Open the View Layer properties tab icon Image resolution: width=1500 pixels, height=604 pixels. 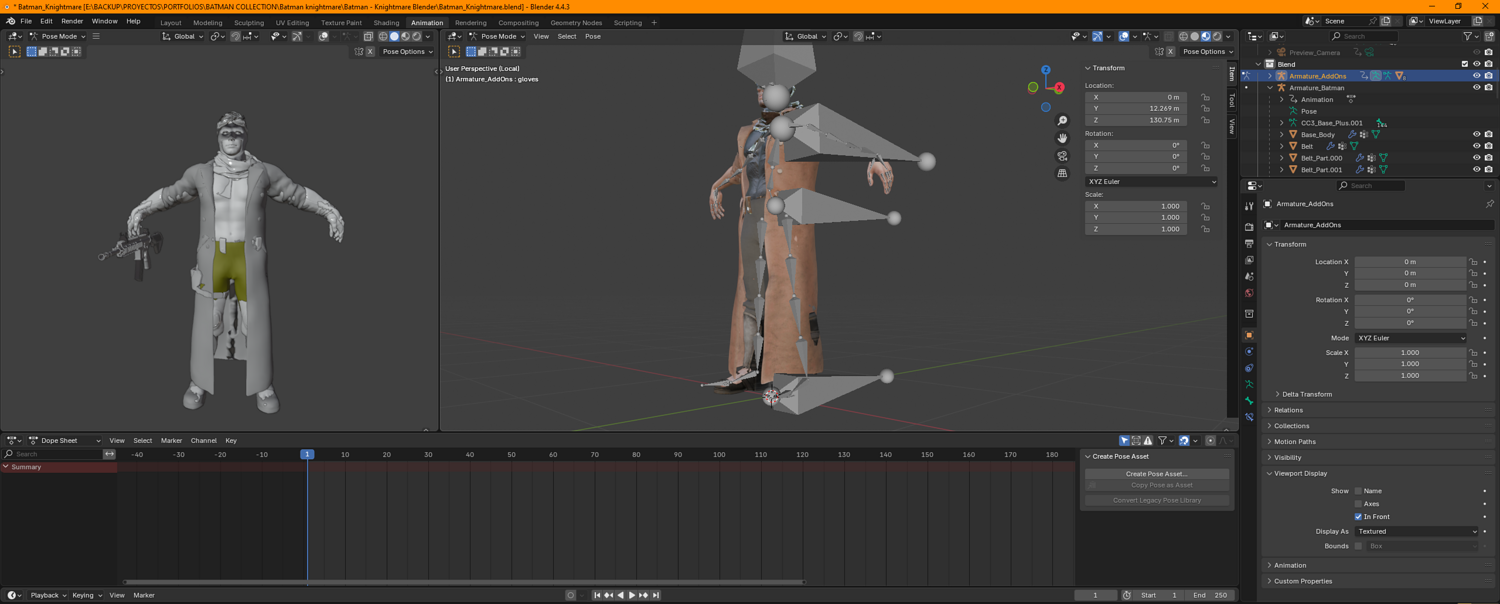point(1249,260)
